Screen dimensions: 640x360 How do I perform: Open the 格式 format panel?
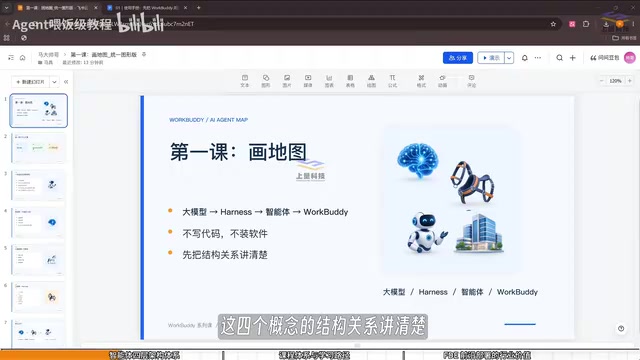point(421,81)
